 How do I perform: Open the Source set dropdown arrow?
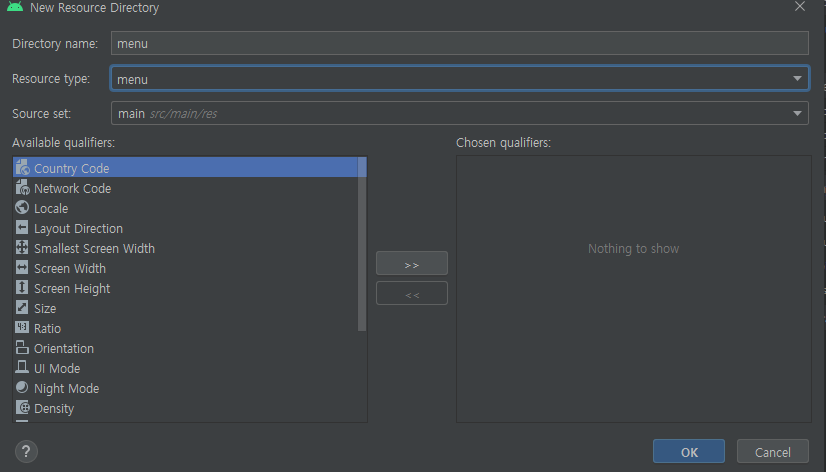(797, 113)
